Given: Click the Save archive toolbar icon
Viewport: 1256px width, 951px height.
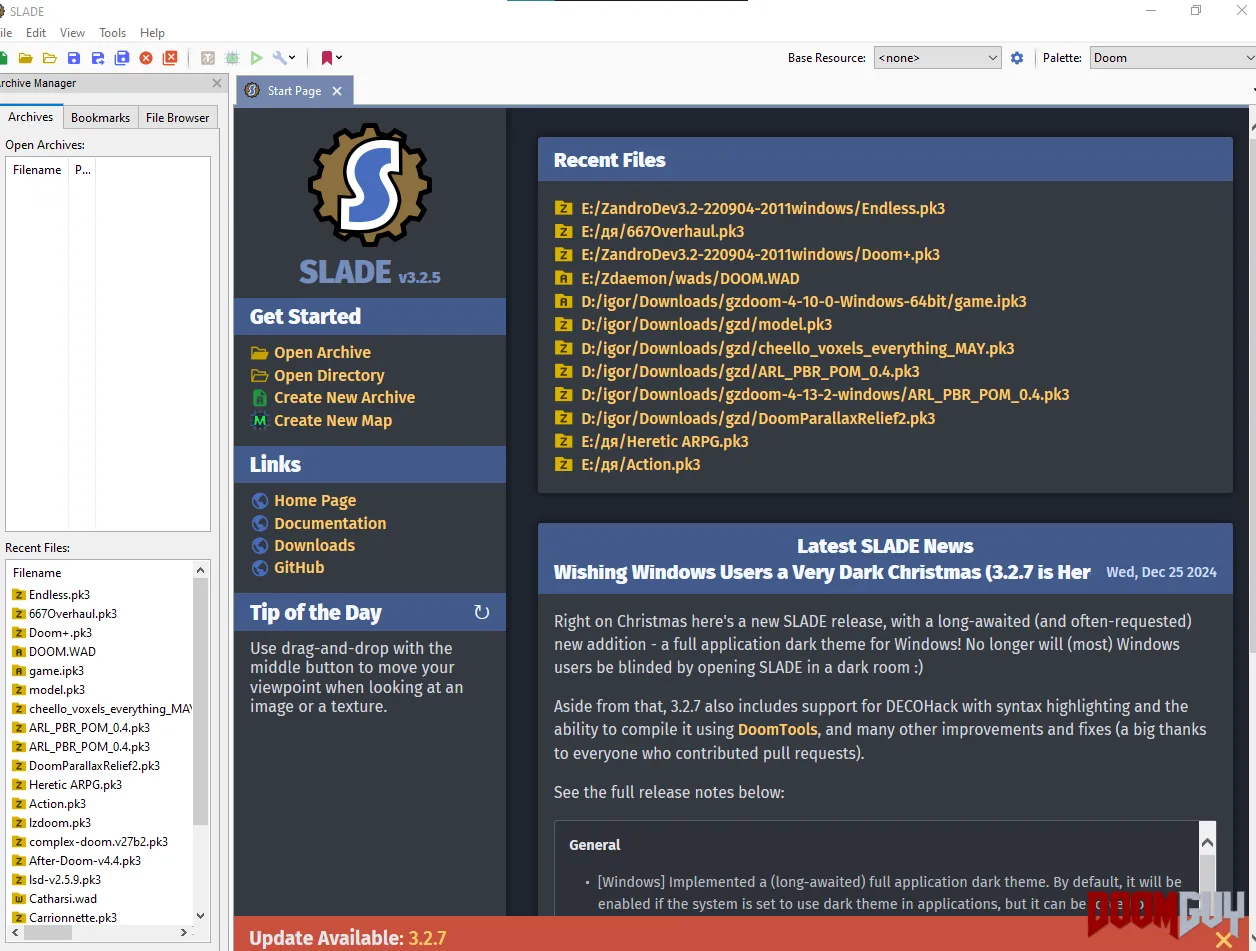Looking at the screenshot, I should (x=74, y=58).
